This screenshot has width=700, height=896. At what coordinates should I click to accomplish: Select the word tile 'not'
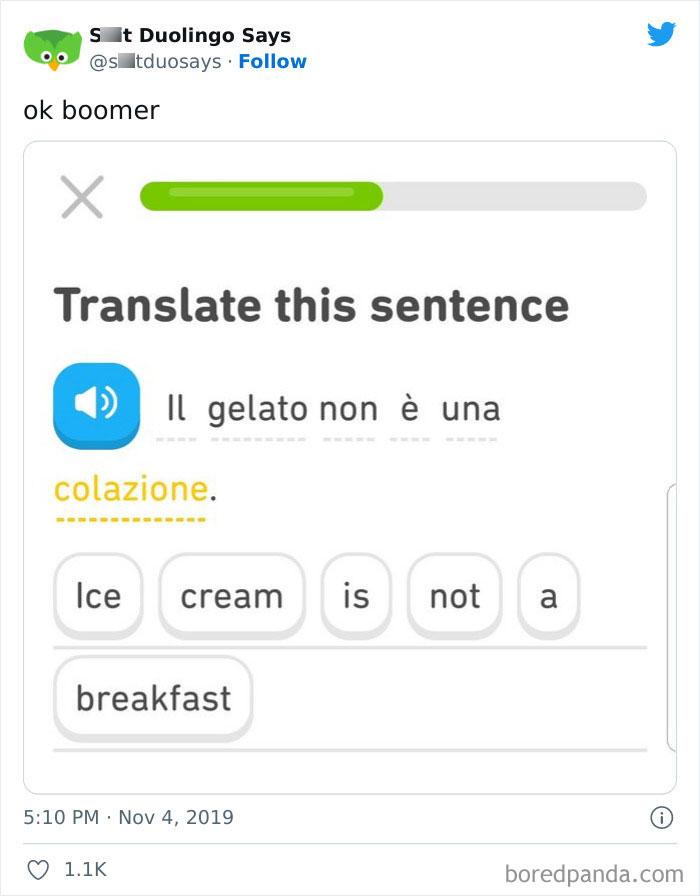[454, 596]
